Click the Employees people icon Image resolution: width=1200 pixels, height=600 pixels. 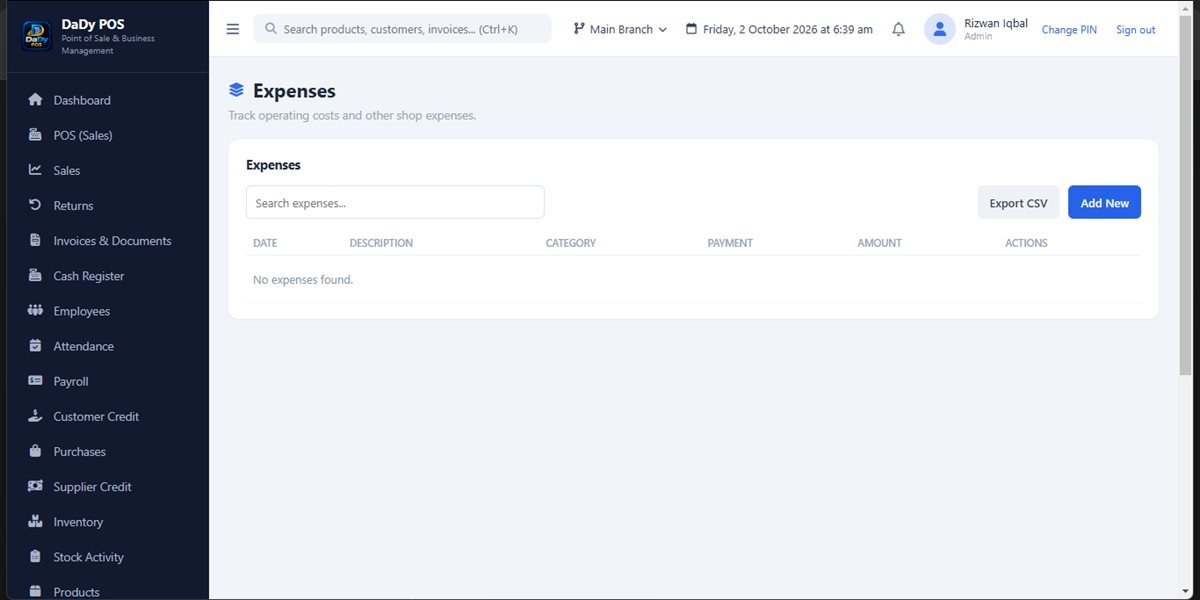tap(36, 310)
